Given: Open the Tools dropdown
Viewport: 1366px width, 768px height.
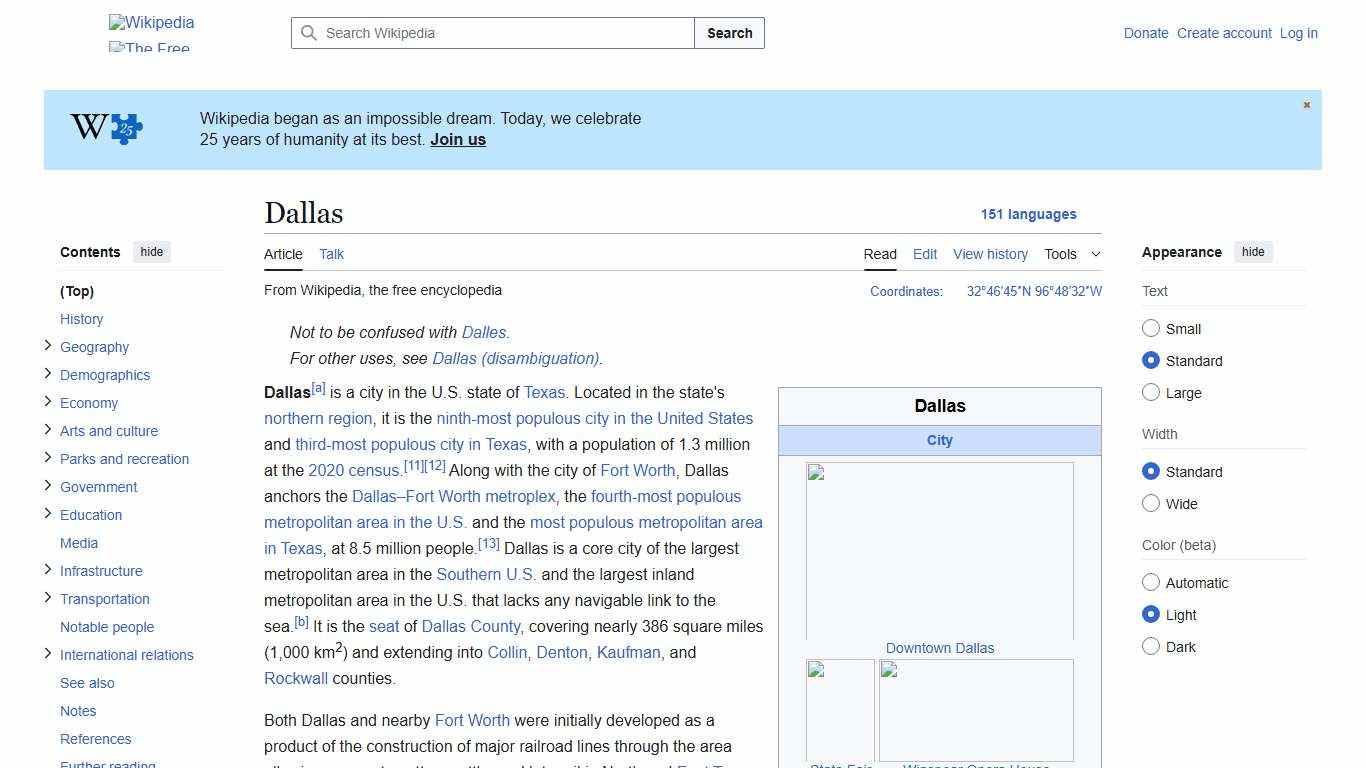Looking at the screenshot, I should [1071, 254].
